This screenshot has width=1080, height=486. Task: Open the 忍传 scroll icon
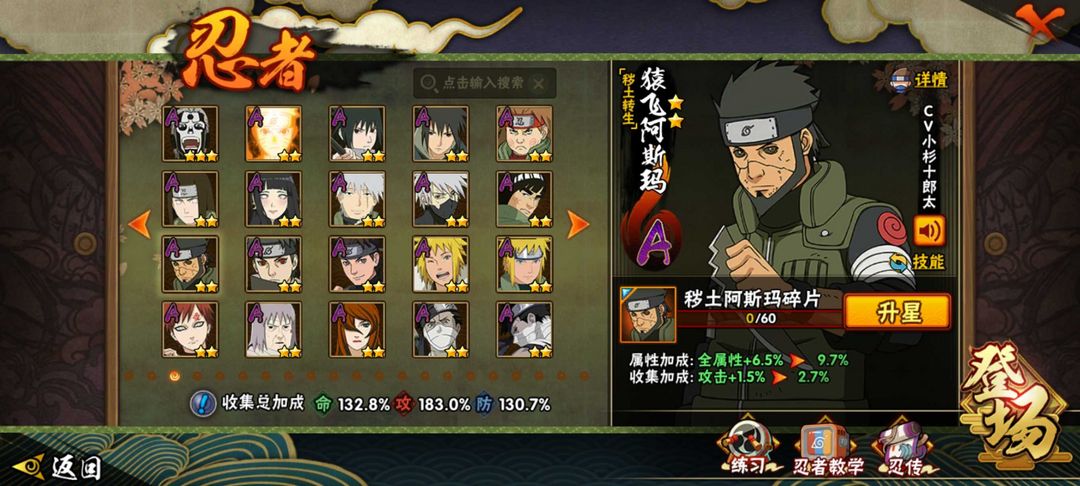coord(904,450)
